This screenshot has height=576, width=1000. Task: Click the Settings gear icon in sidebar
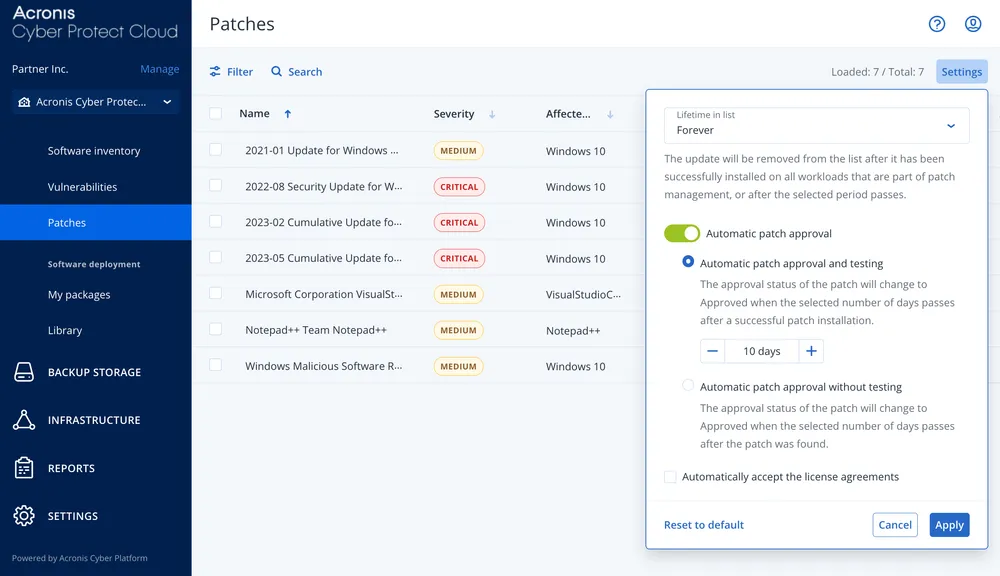pyautogui.click(x=24, y=515)
